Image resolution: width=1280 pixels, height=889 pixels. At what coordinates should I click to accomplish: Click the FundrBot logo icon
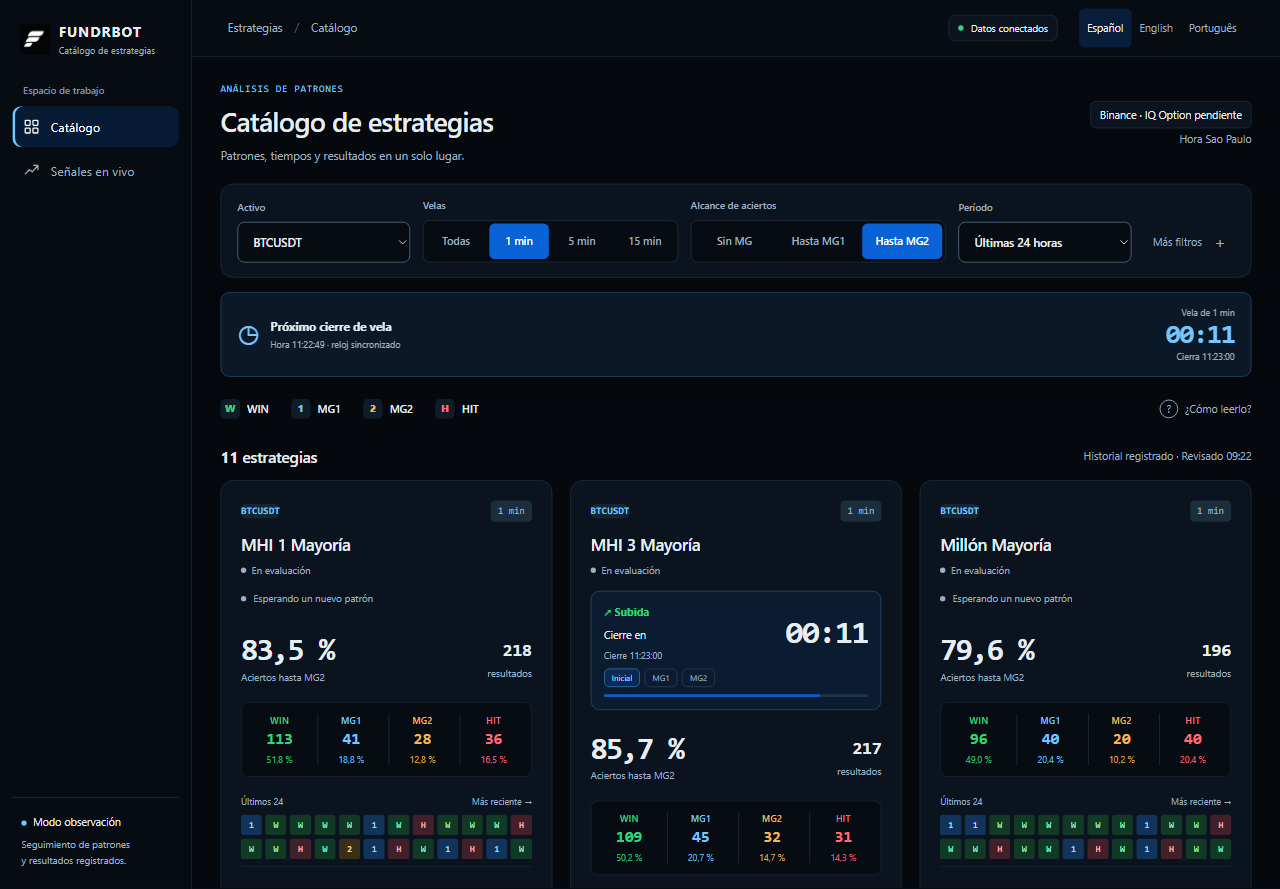[x=36, y=39]
